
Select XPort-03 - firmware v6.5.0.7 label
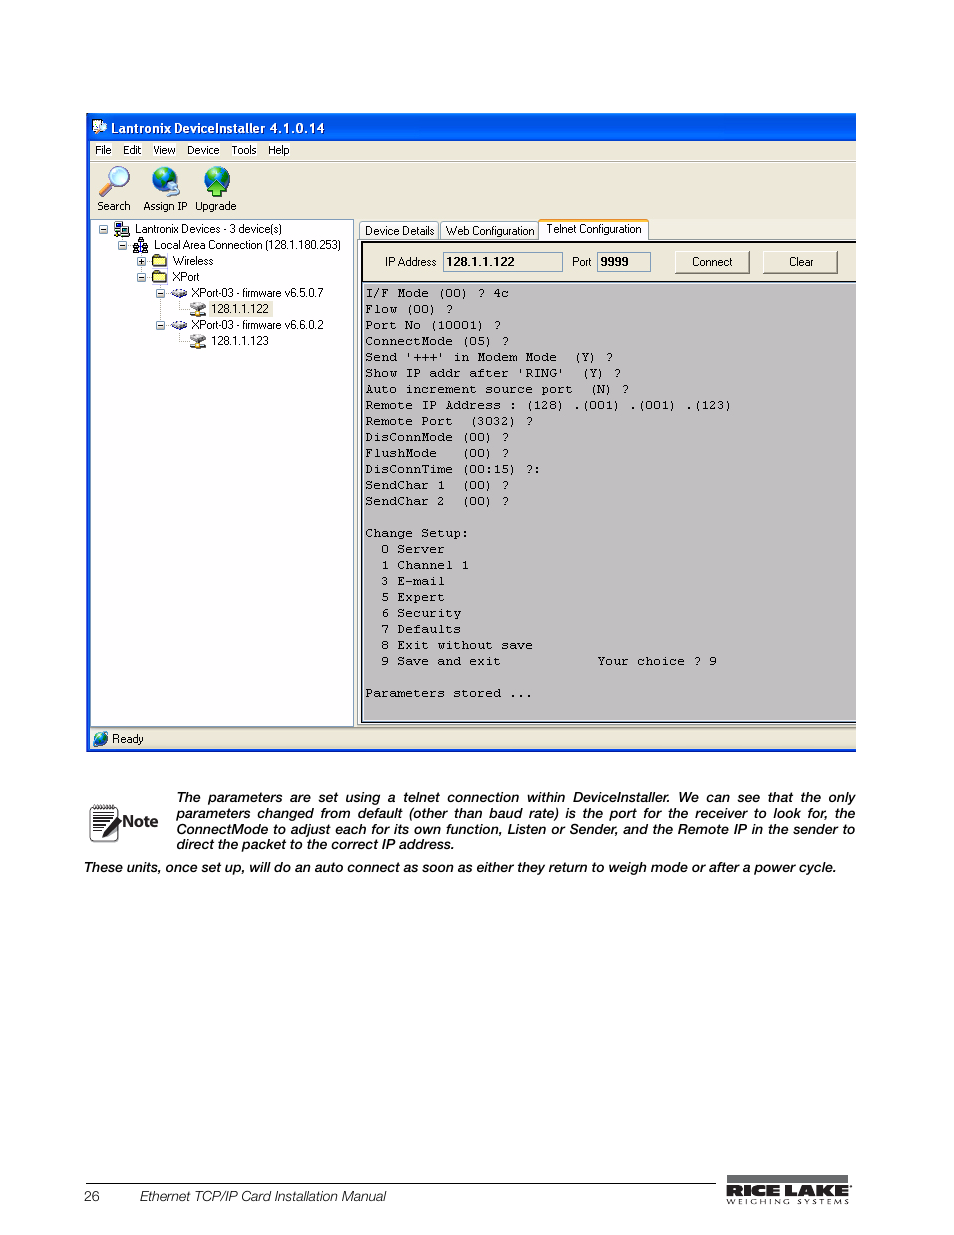point(257,293)
